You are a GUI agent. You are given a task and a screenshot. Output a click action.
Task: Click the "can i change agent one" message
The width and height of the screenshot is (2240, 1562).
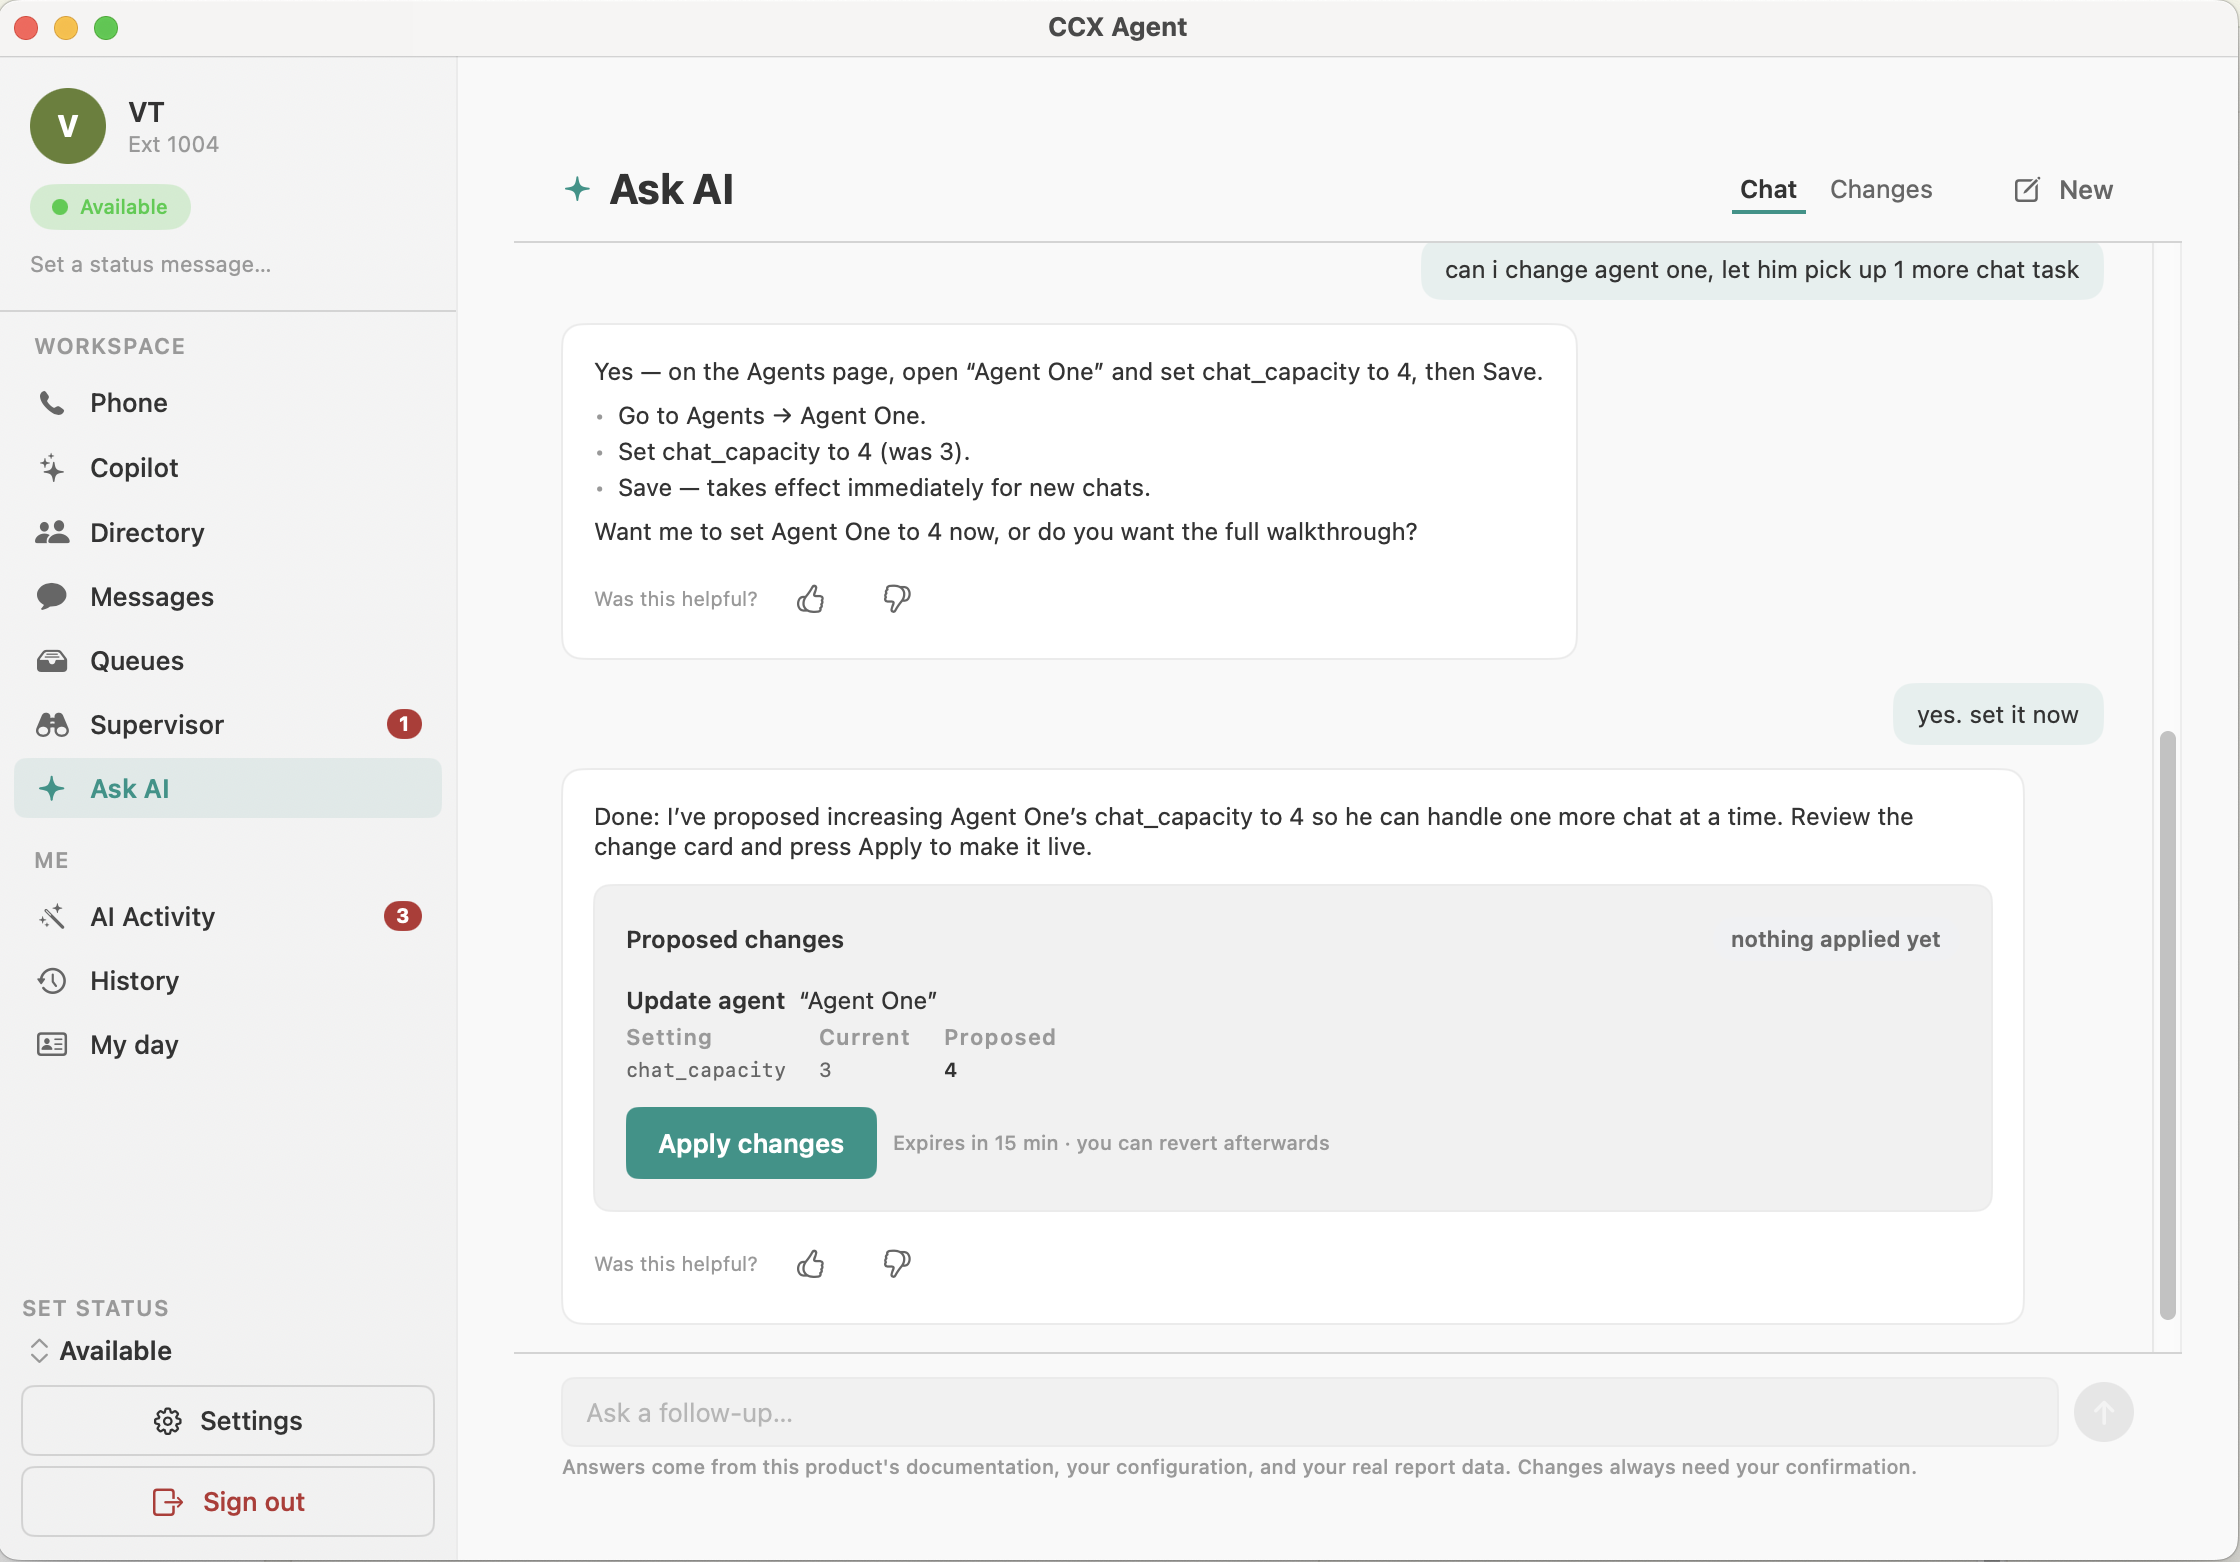(x=1761, y=270)
